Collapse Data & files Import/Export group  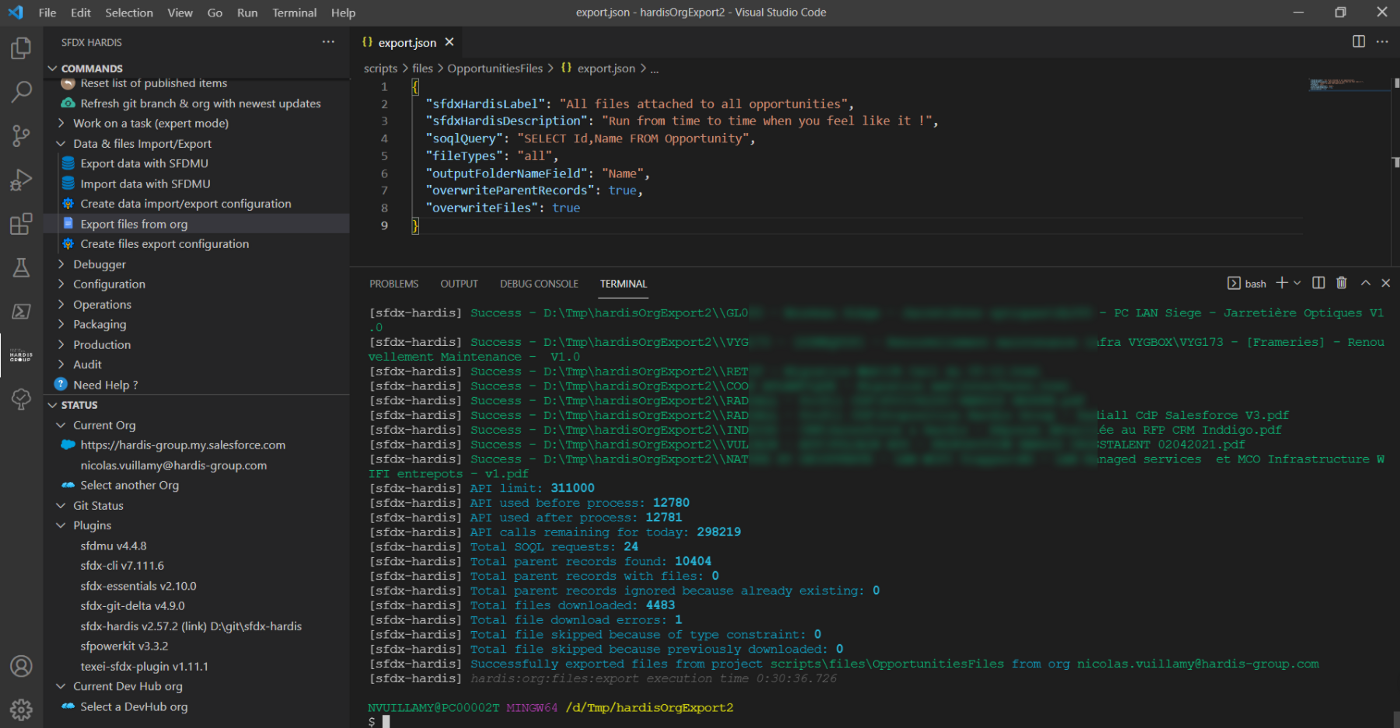point(196,143)
